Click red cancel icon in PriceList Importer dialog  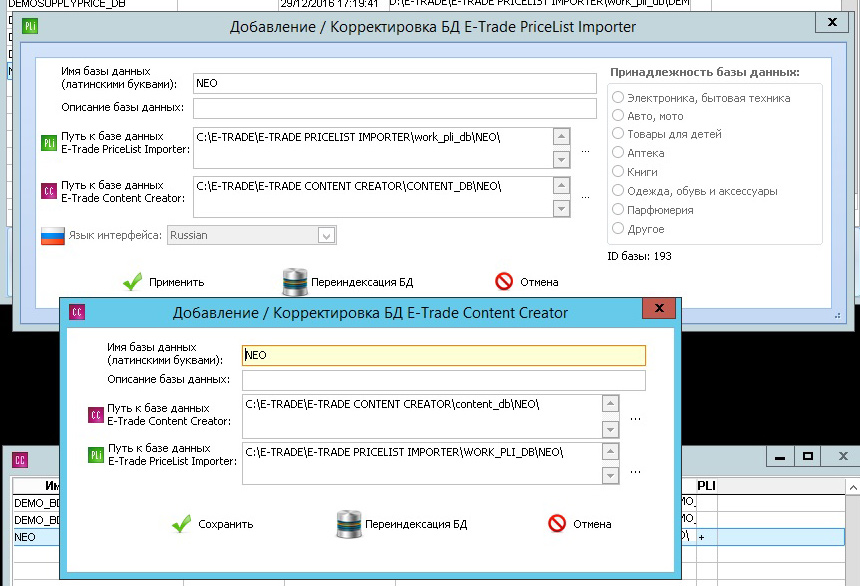click(x=503, y=281)
